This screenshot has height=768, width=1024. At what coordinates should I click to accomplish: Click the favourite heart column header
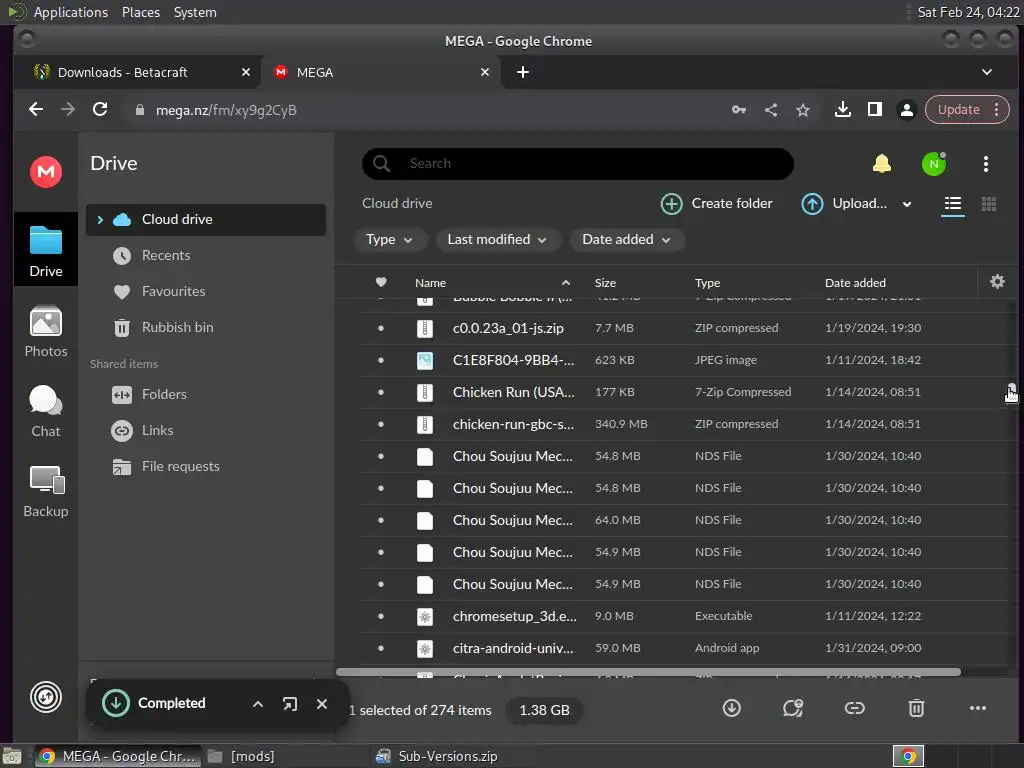(381, 282)
